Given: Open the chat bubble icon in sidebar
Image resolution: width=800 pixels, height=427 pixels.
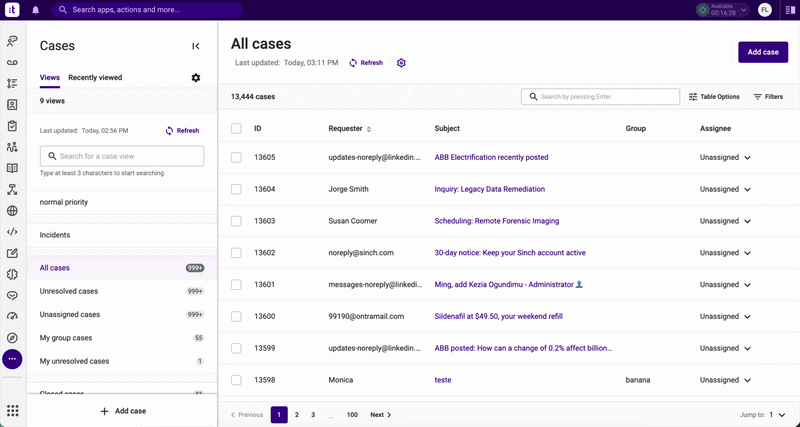Looking at the screenshot, I should (x=12, y=295).
